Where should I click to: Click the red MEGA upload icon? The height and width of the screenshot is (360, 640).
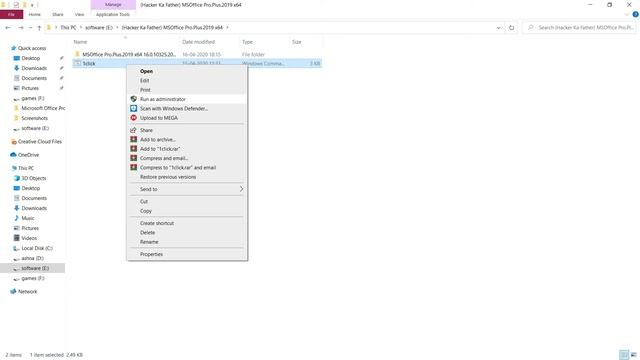[133, 118]
